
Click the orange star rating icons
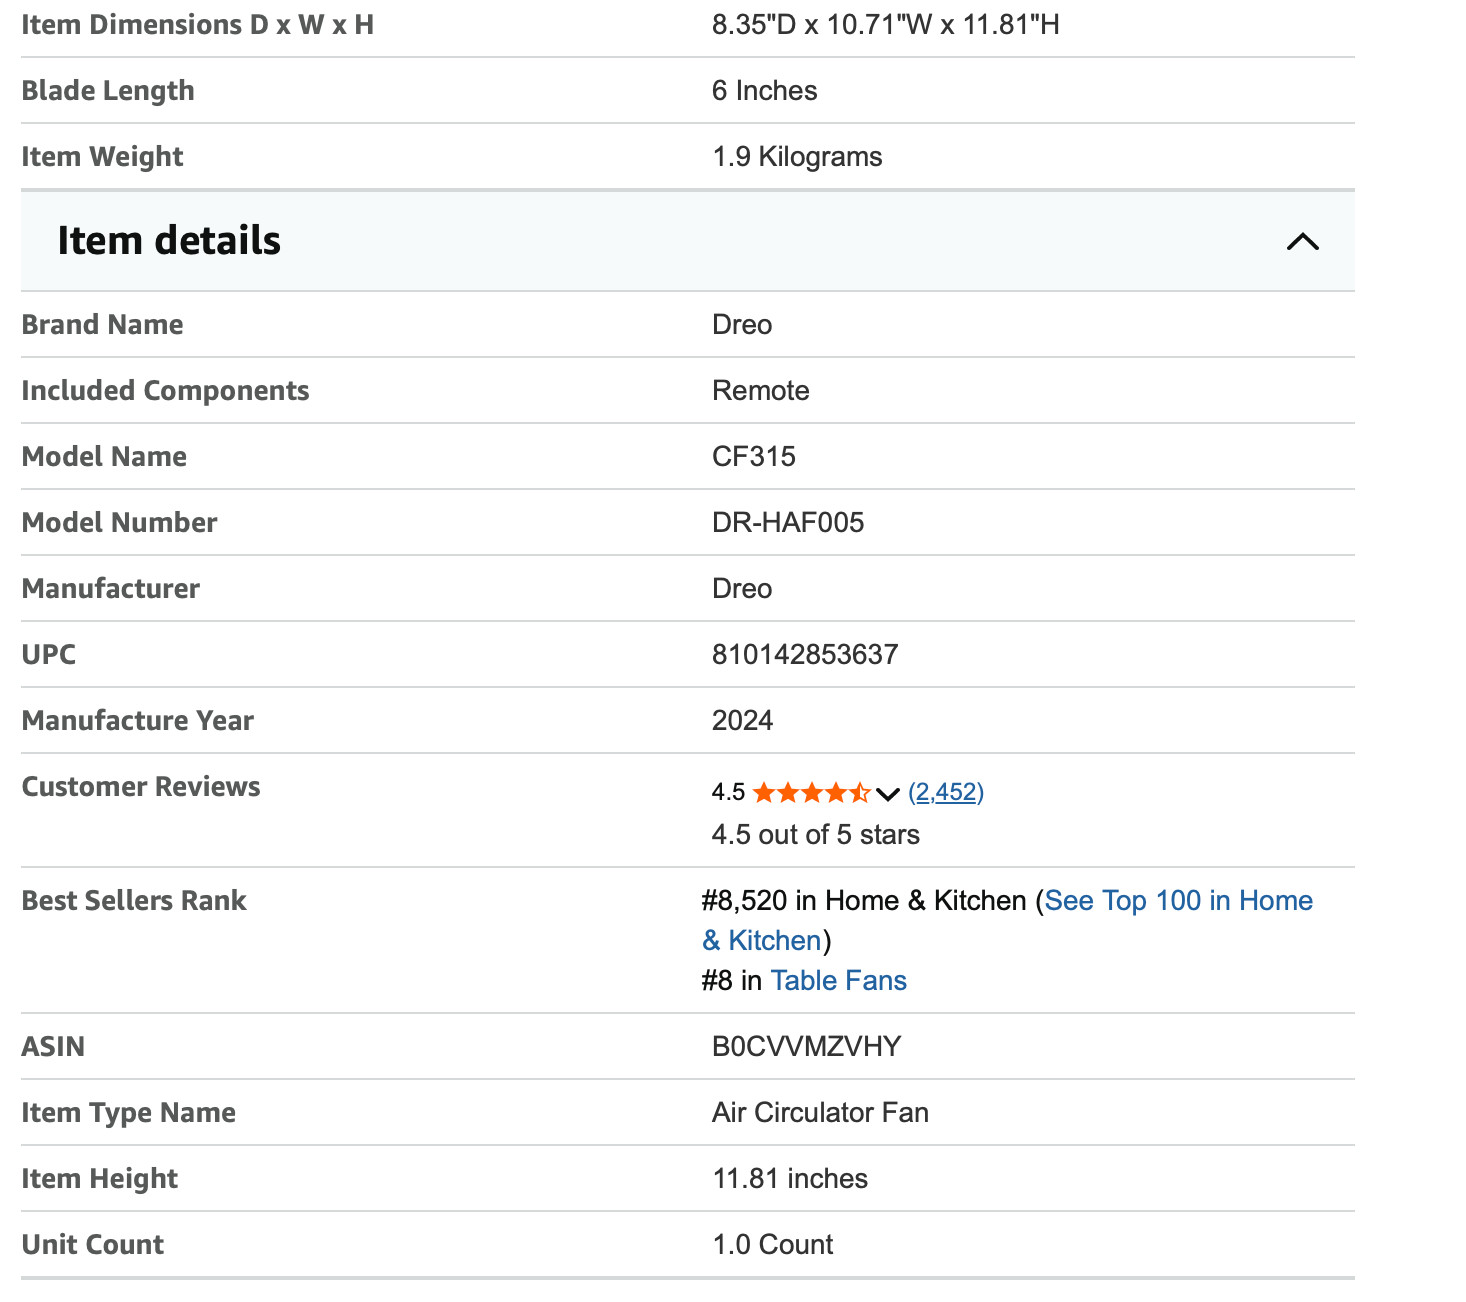810,793
